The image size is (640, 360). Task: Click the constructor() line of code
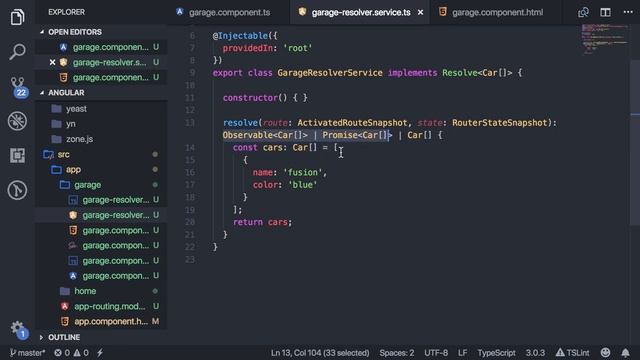[265, 98]
